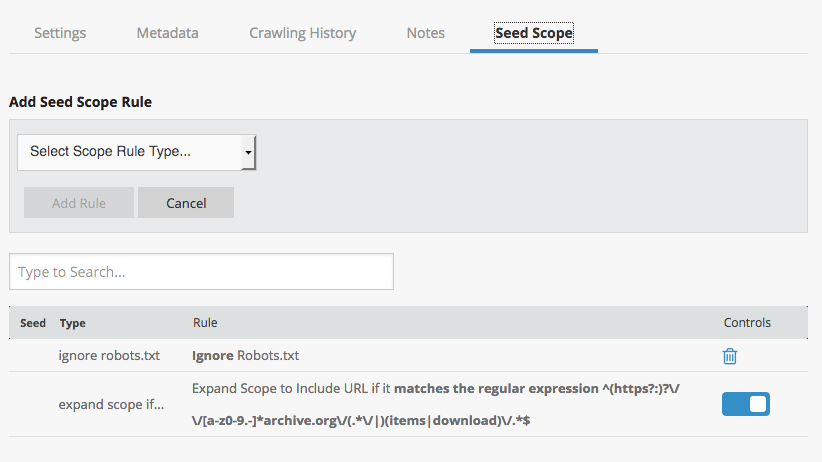Click the Controls column header
Image resolution: width=822 pixels, height=462 pixels.
coord(747,323)
